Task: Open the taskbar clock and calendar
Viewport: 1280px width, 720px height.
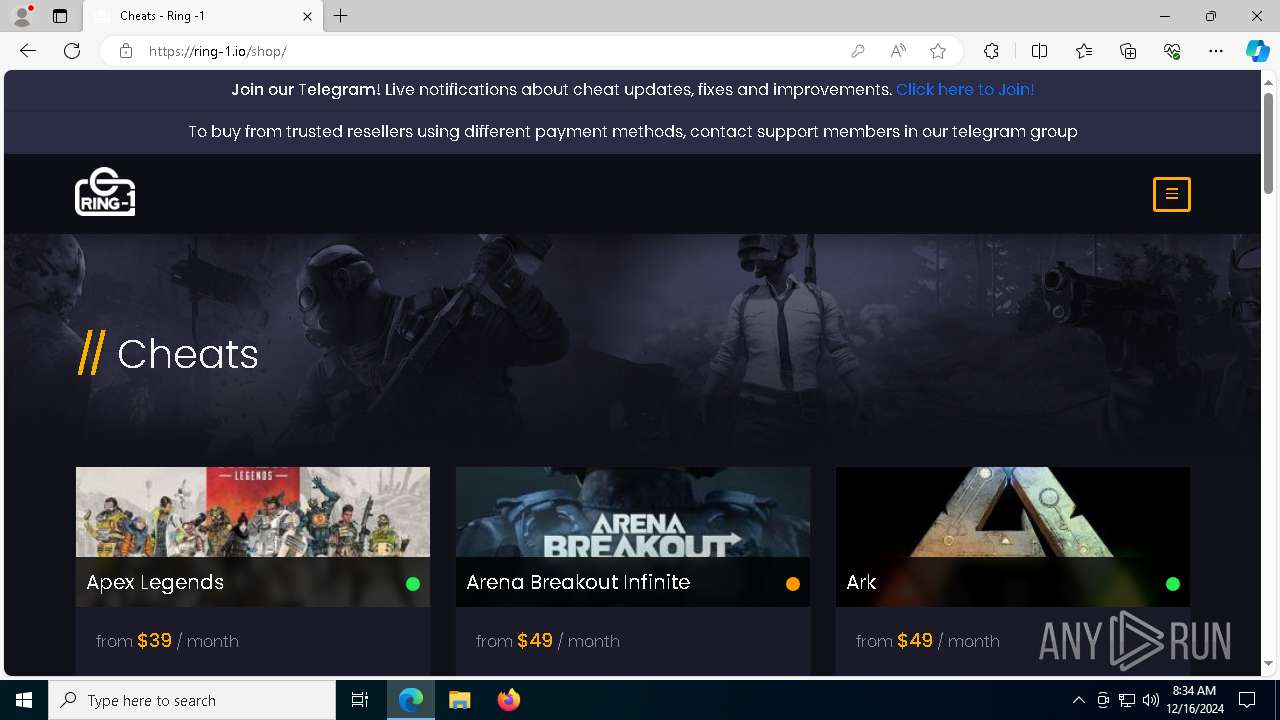Action: (x=1194, y=700)
